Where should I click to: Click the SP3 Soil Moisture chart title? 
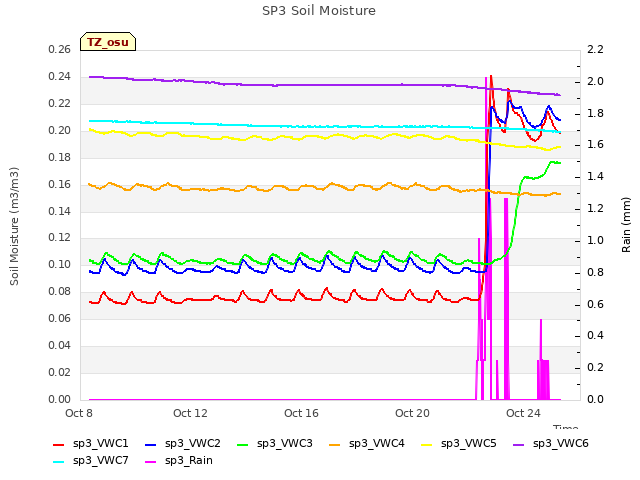pos(319,11)
